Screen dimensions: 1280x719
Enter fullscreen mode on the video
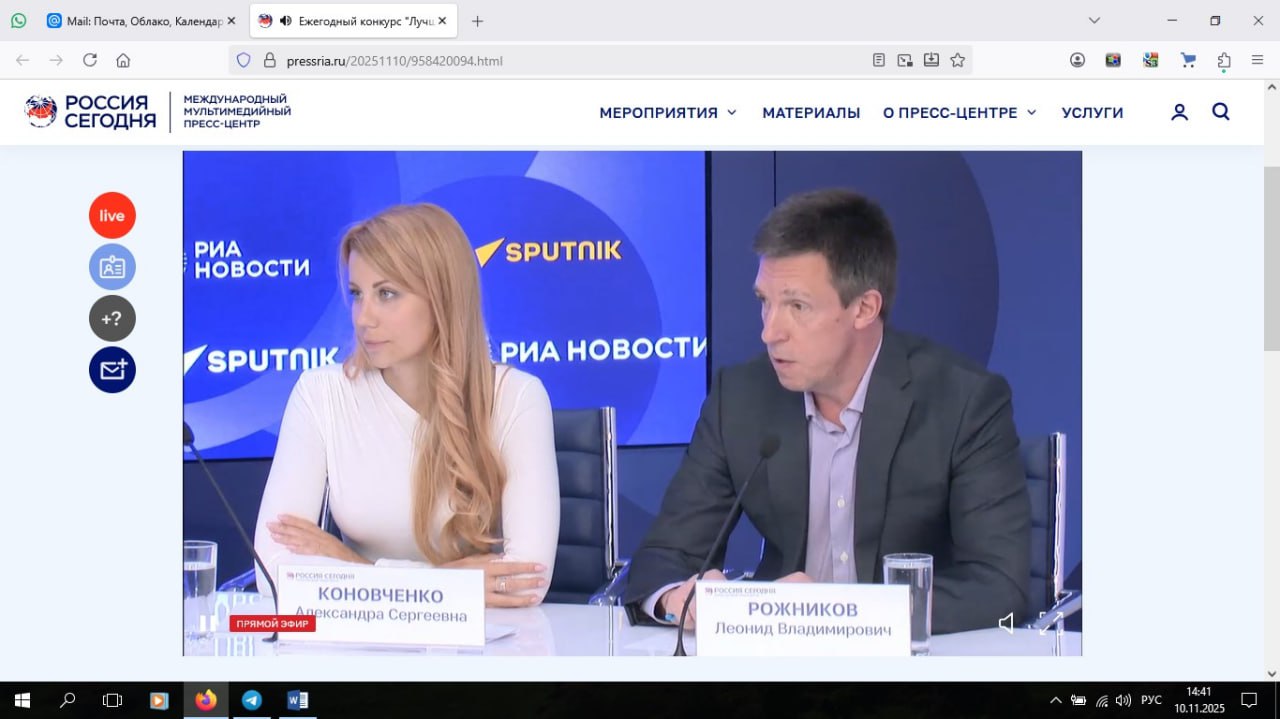click(1050, 623)
